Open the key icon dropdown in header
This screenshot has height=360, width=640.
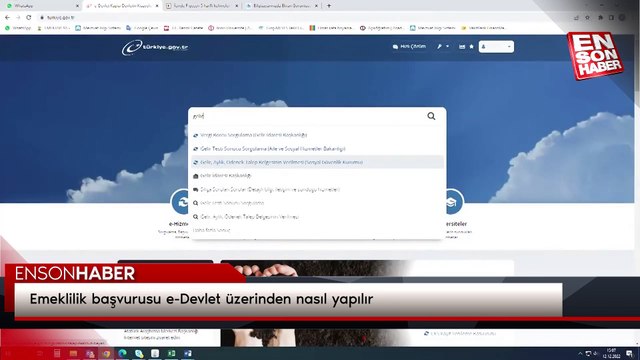443,47
